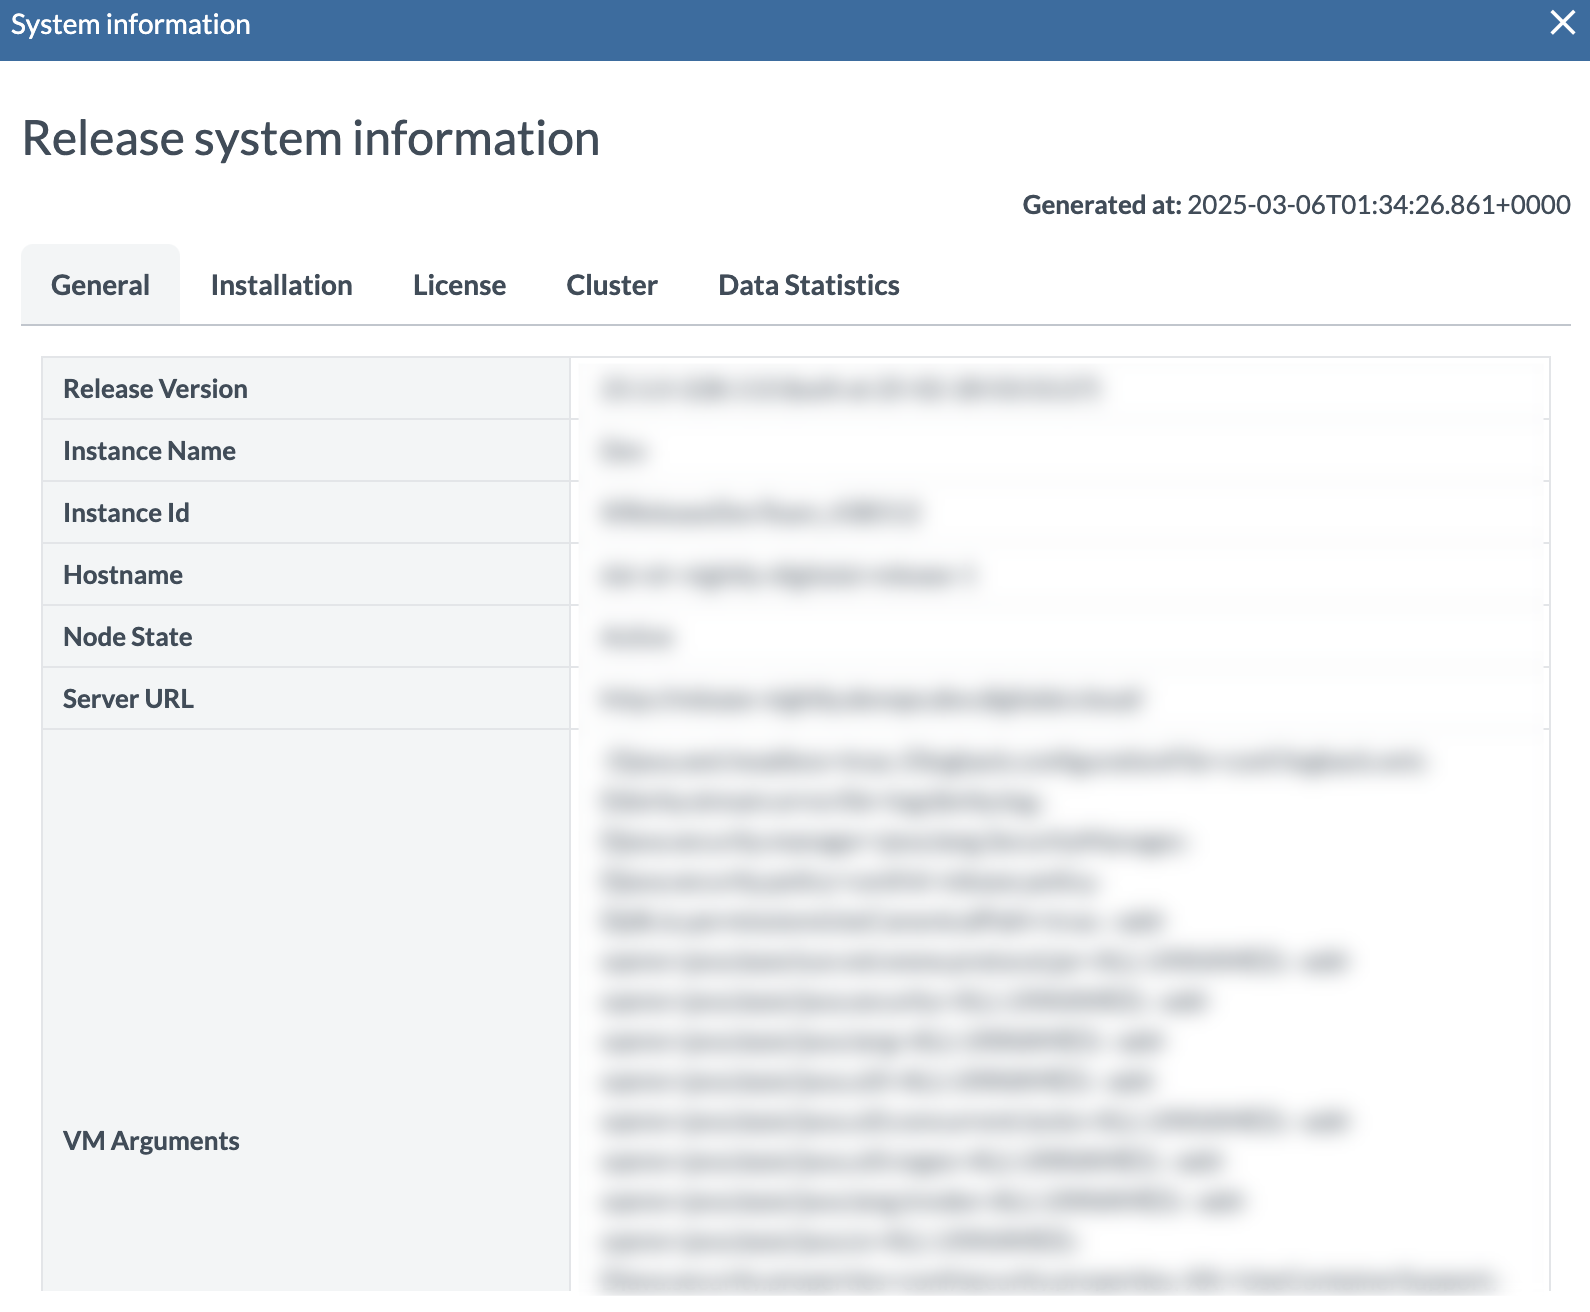Image resolution: width=1590 pixels, height=1312 pixels.
Task: Close the System information dialog
Action: [1562, 23]
